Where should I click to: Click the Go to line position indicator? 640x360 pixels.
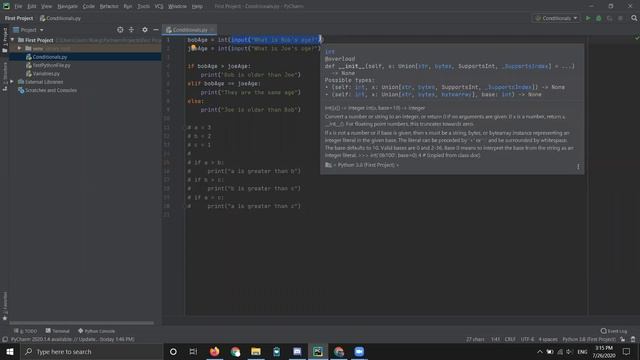(495, 339)
